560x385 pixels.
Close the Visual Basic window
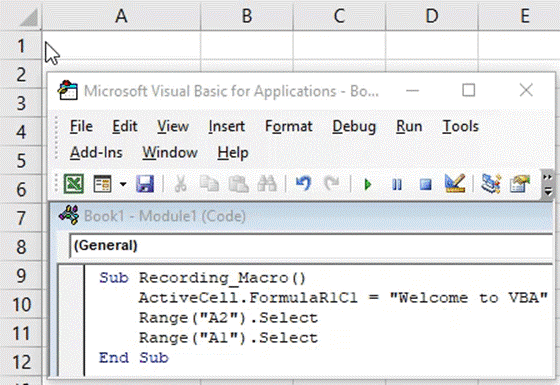pyautogui.click(x=526, y=90)
